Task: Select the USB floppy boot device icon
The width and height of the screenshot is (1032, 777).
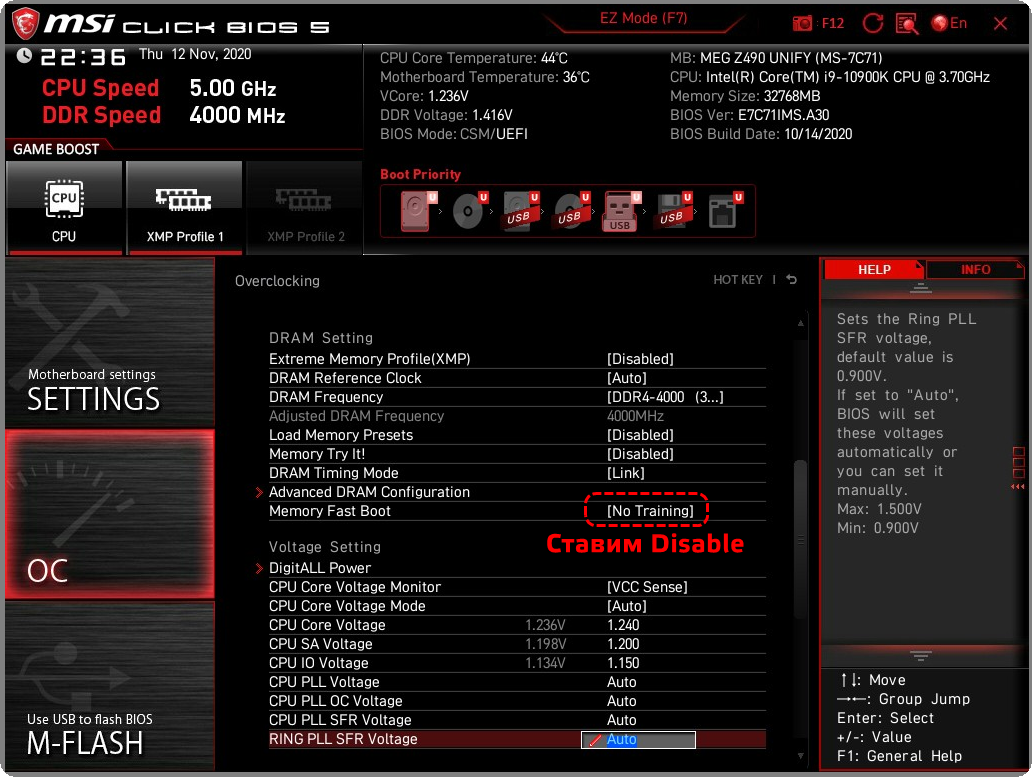Action: point(674,211)
